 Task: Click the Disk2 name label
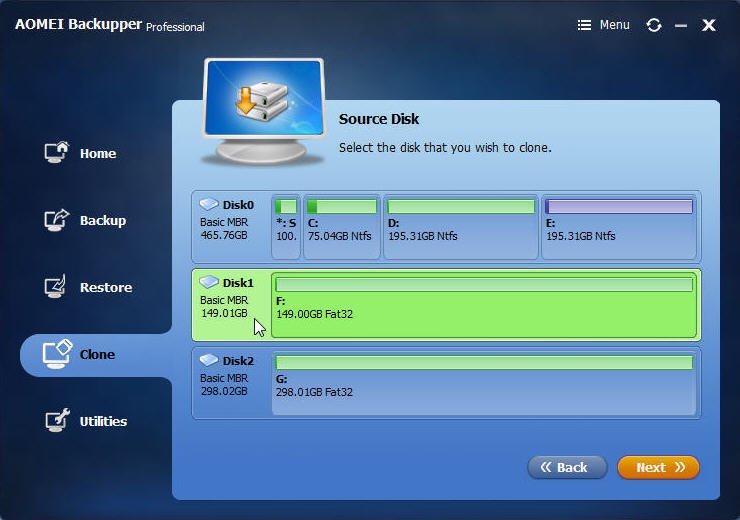click(x=238, y=361)
